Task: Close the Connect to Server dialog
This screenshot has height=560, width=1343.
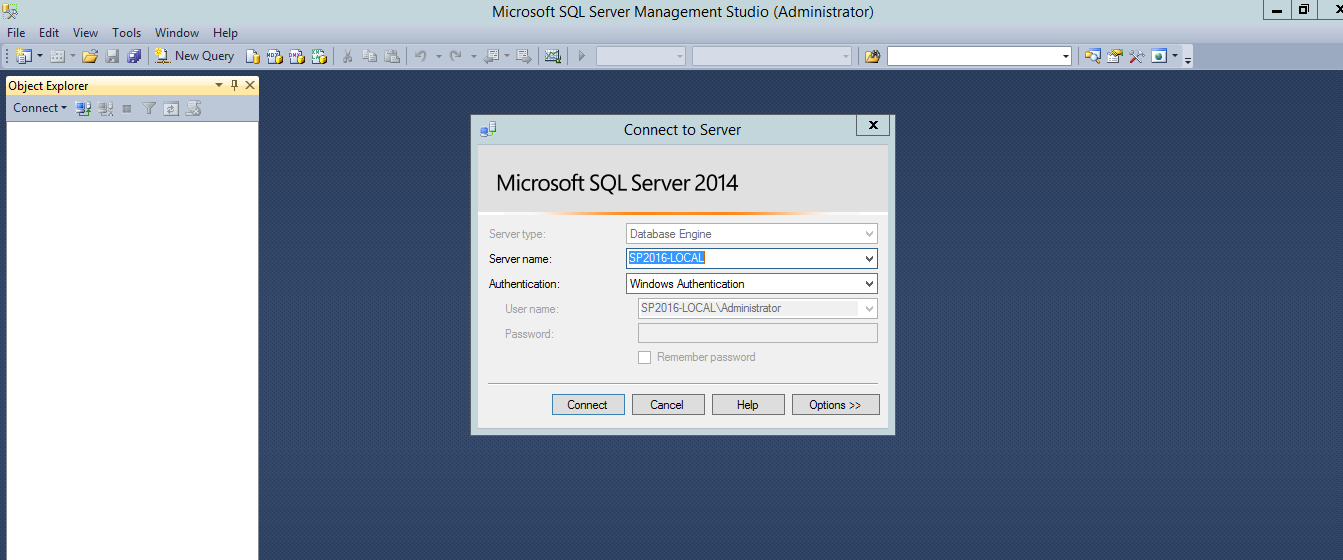Action: (x=873, y=125)
